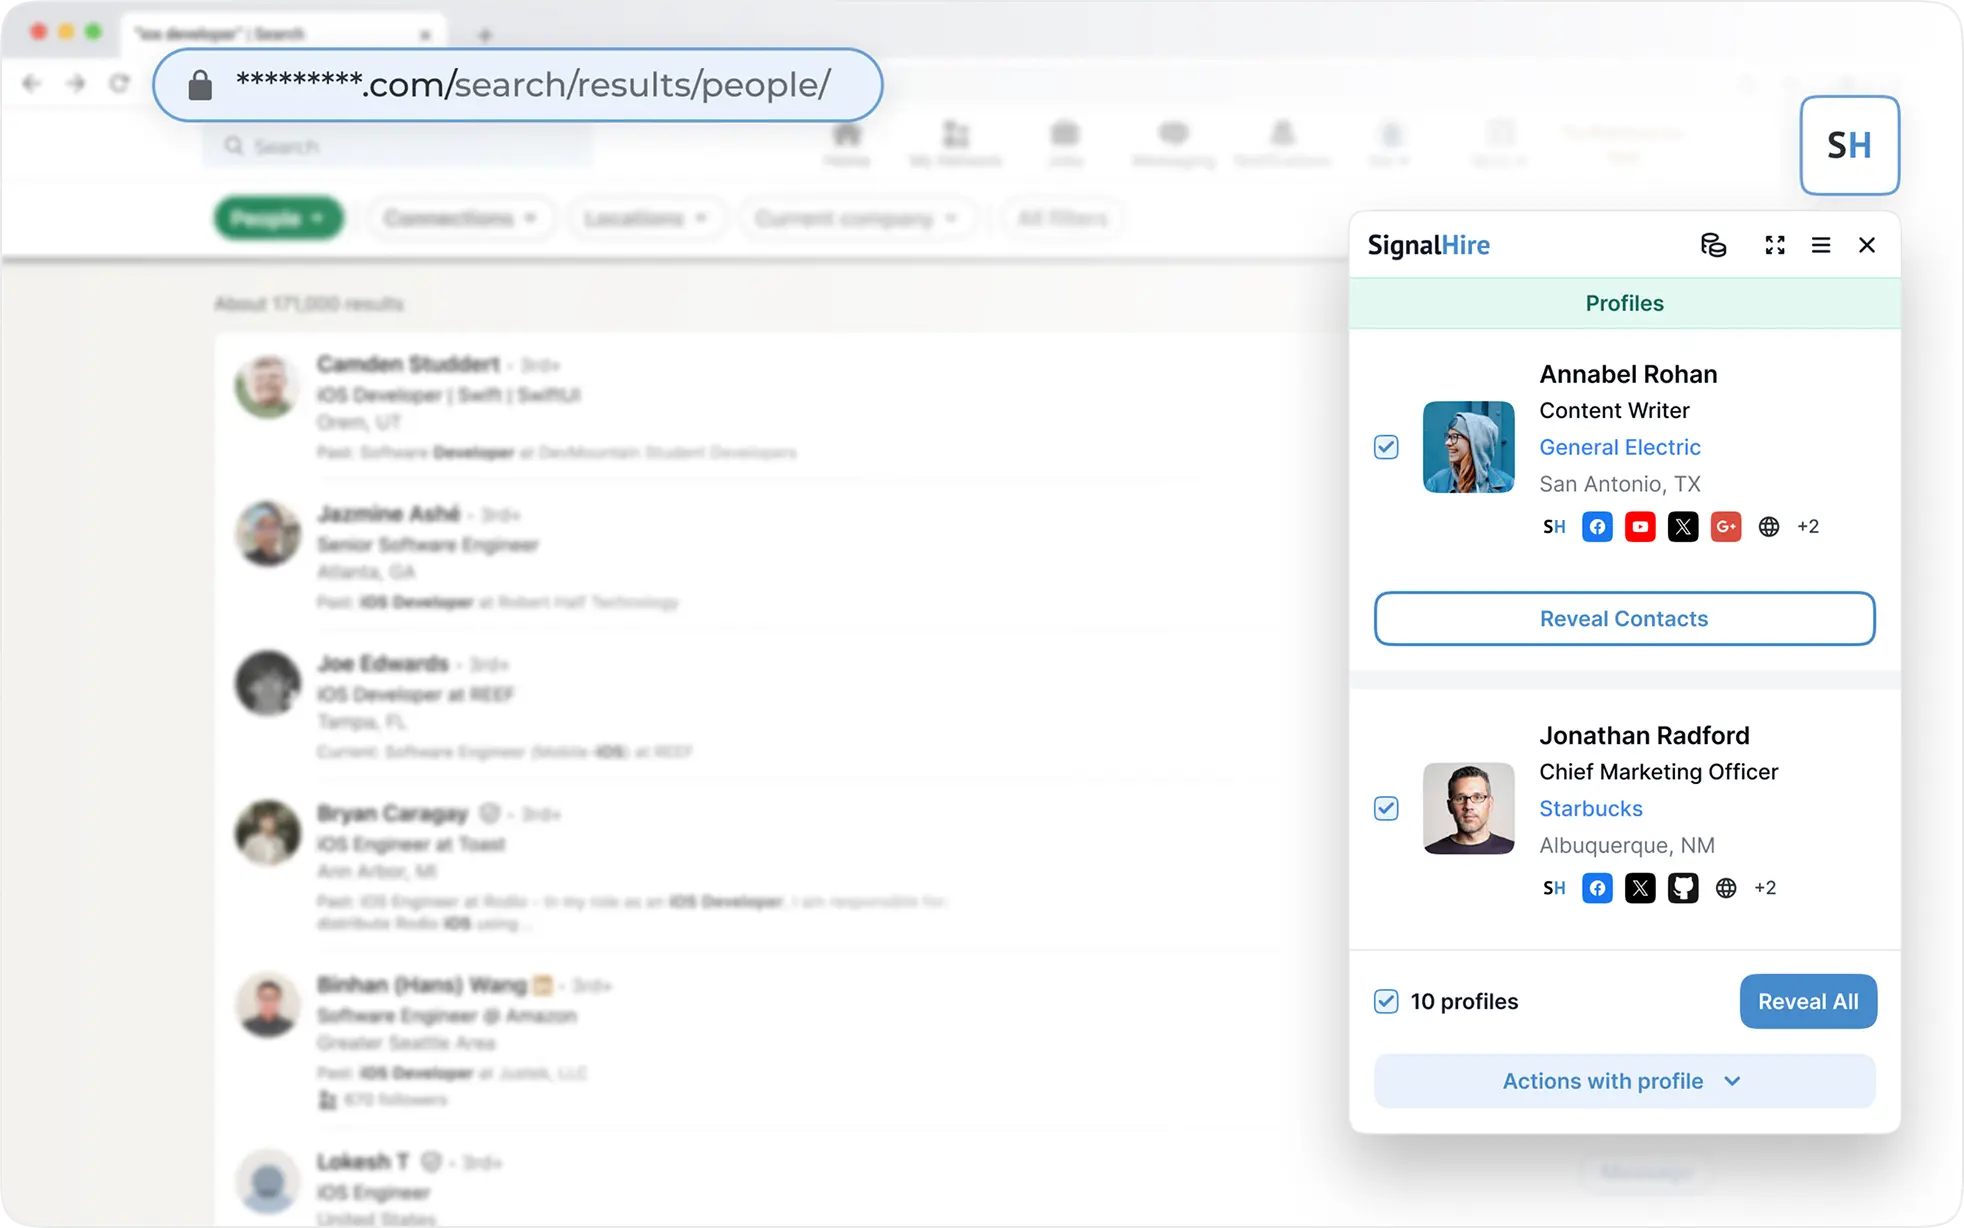Open the Connections filter dropdown
Viewport: 1964px width, 1228px height.
pos(460,218)
